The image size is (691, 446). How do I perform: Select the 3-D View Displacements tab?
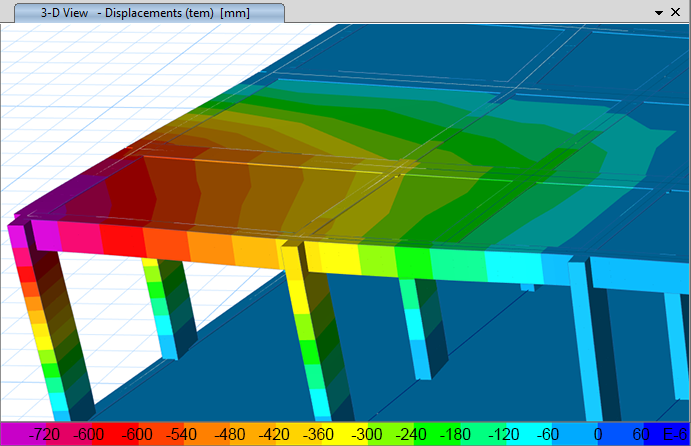tap(145, 12)
